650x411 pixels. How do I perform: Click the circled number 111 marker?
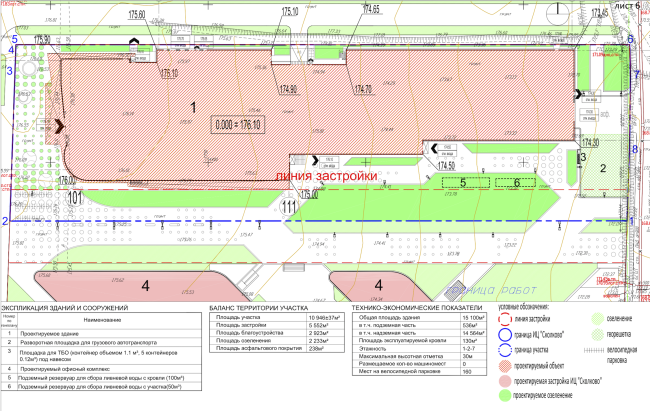pyautogui.click(x=289, y=205)
